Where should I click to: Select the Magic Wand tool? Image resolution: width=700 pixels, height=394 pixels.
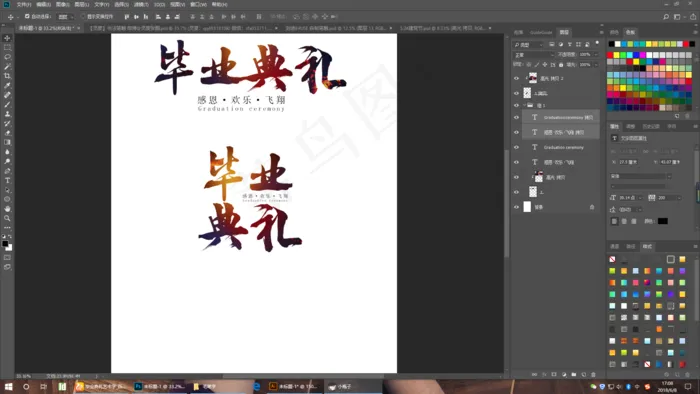(x=7, y=66)
